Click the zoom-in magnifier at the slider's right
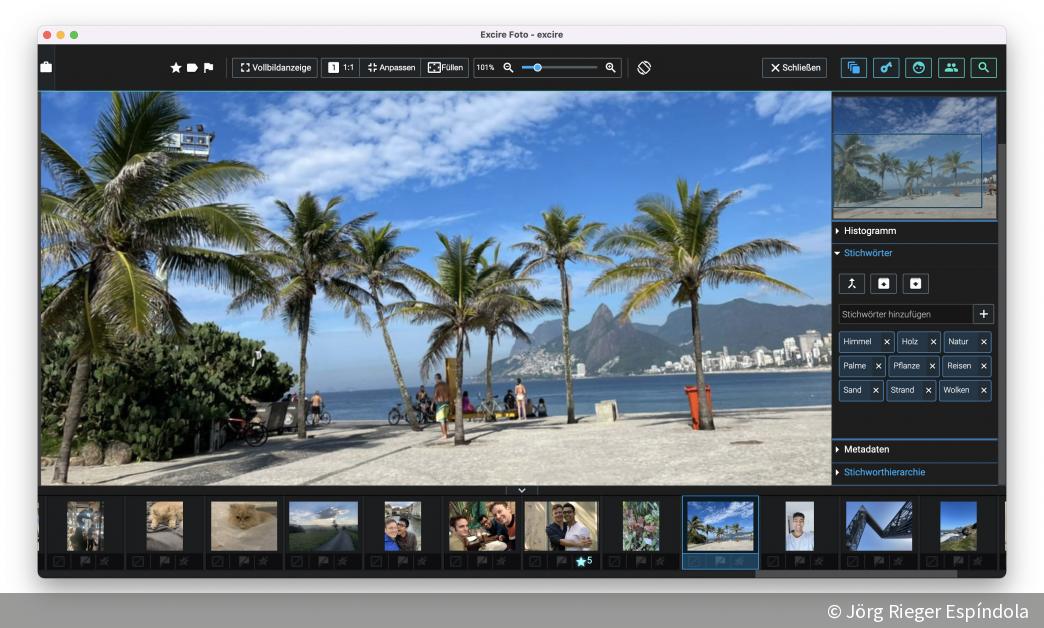 (x=611, y=67)
